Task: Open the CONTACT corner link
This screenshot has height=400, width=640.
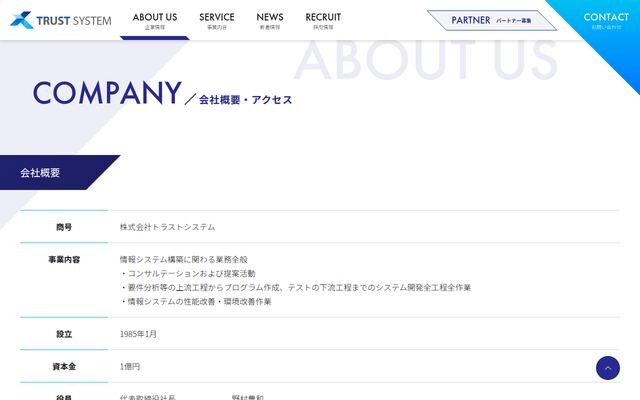Action: tap(606, 20)
